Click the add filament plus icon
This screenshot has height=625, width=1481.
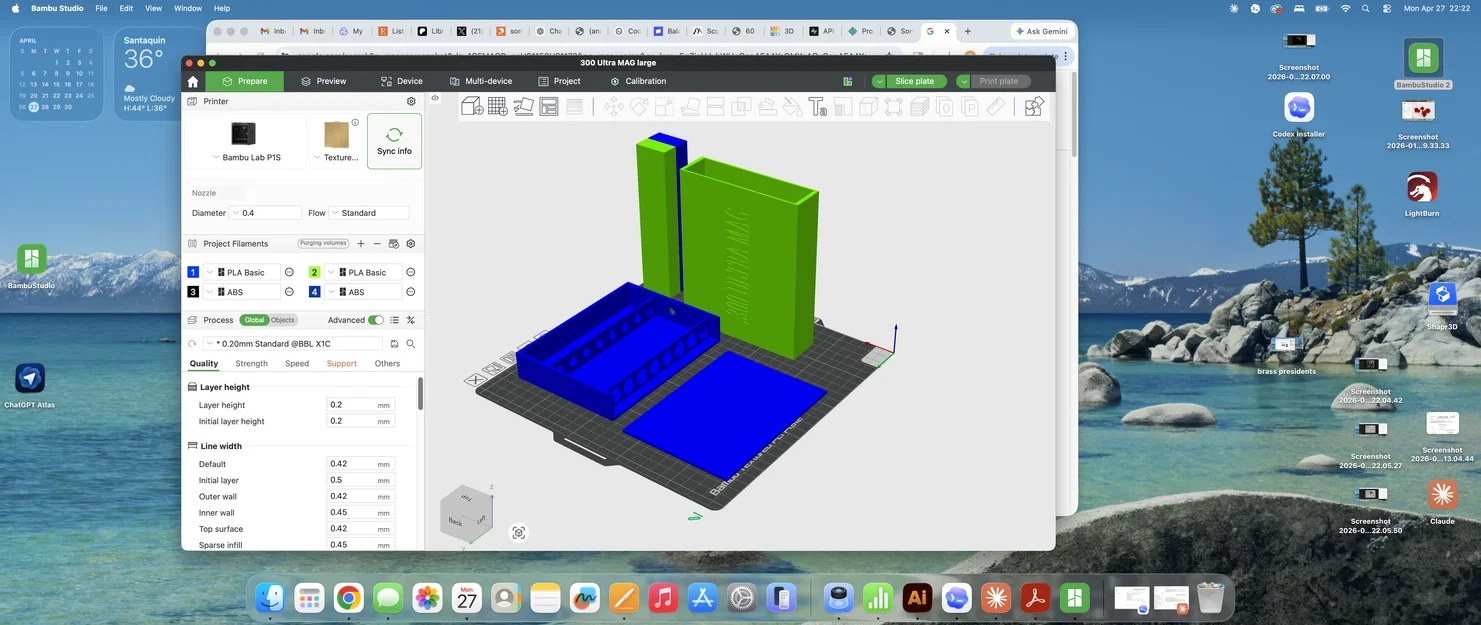coord(361,244)
